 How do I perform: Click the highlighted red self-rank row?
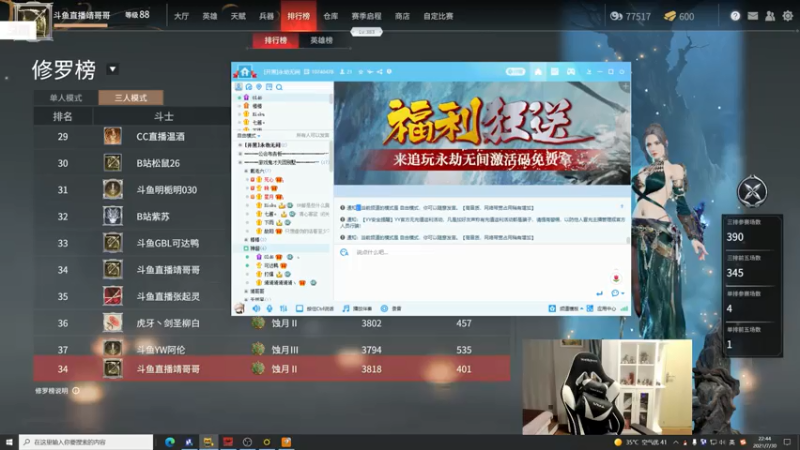(272, 369)
